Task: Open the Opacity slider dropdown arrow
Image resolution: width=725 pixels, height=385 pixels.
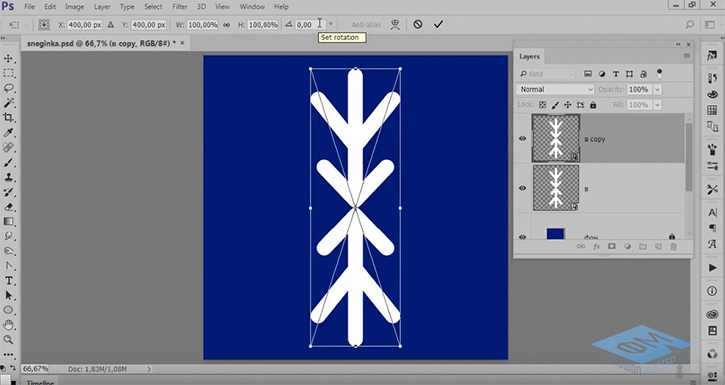Action: (x=657, y=89)
